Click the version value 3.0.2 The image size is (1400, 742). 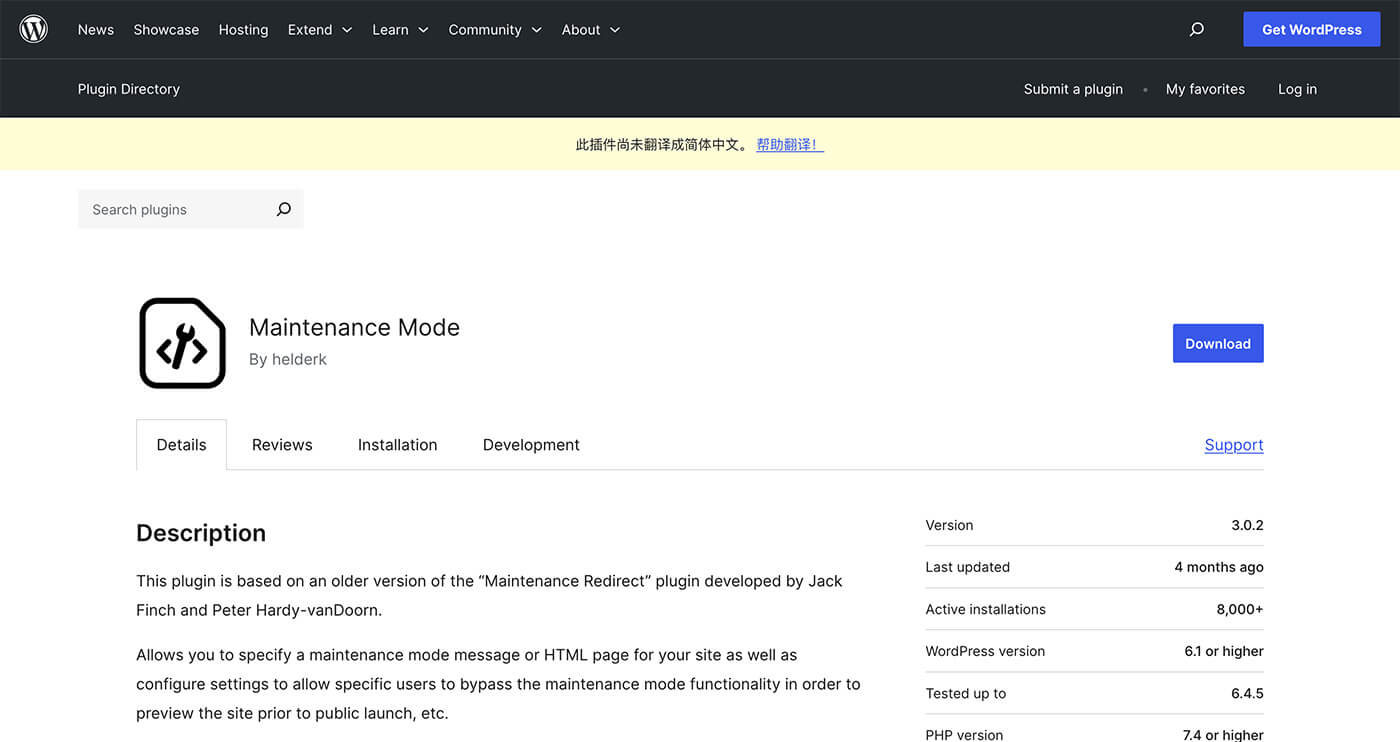click(1247, 525)
